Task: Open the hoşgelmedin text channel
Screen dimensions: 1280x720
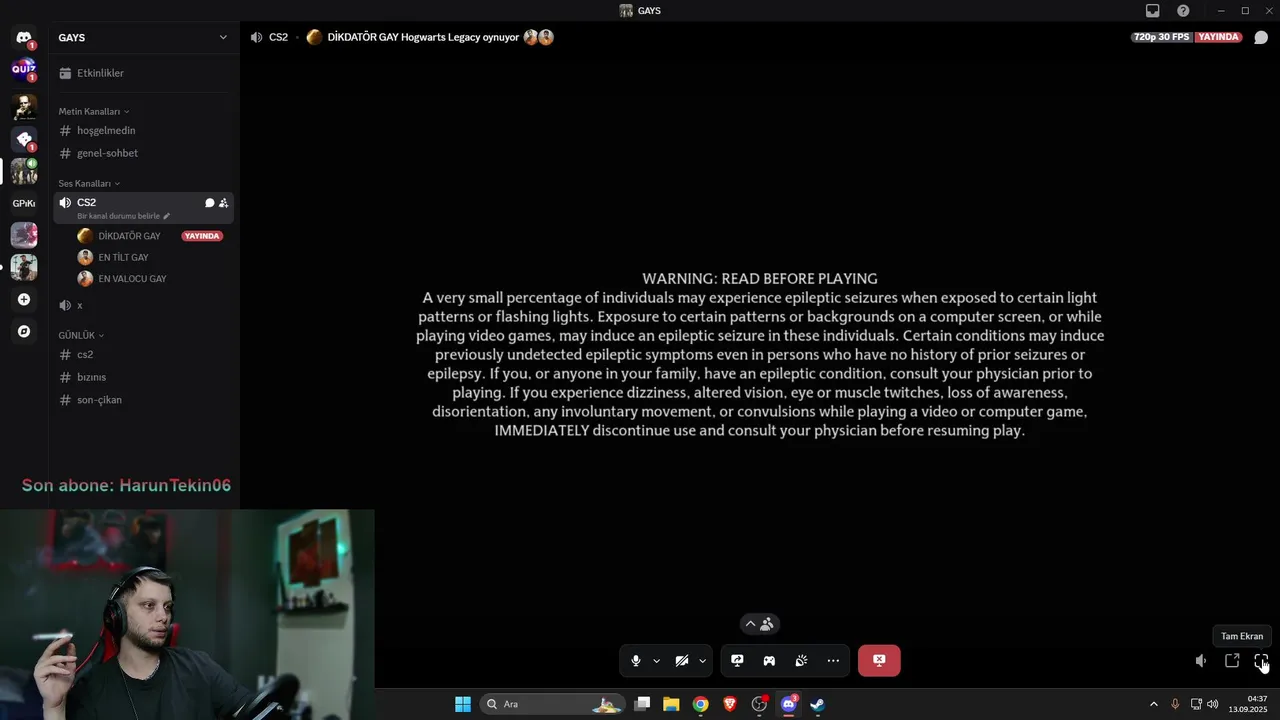Action: click(143, 130)
